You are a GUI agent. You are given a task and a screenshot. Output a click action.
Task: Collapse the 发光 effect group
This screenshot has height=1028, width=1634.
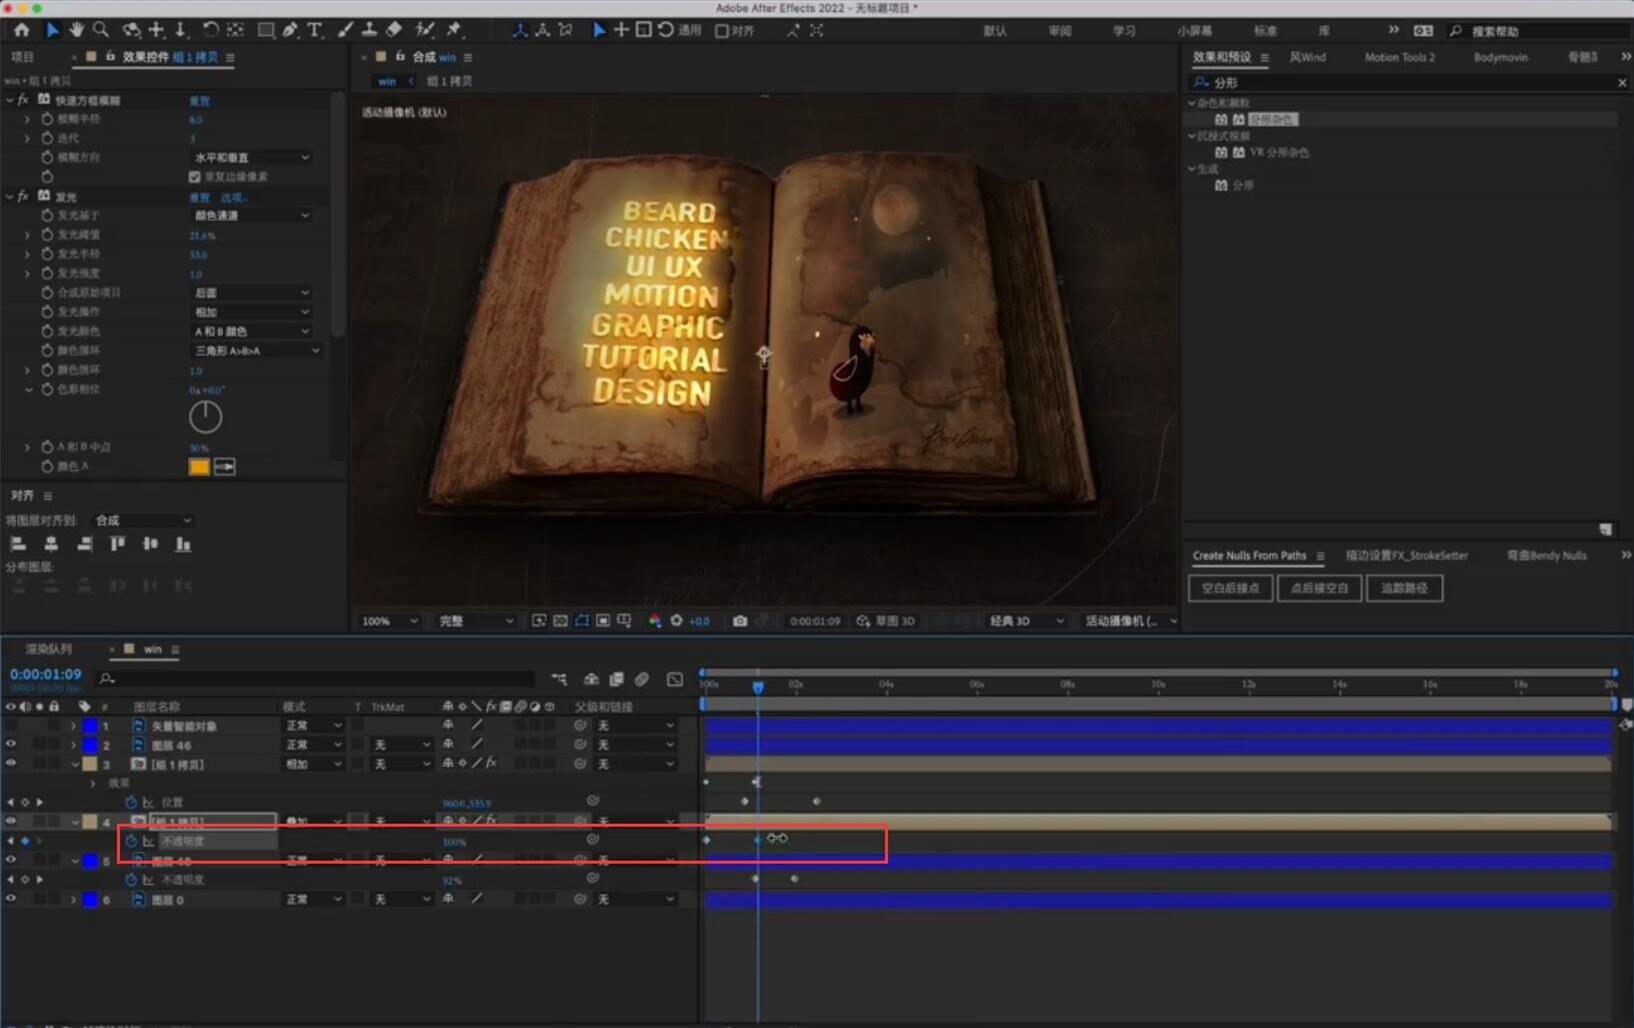[x=9, y=196]
